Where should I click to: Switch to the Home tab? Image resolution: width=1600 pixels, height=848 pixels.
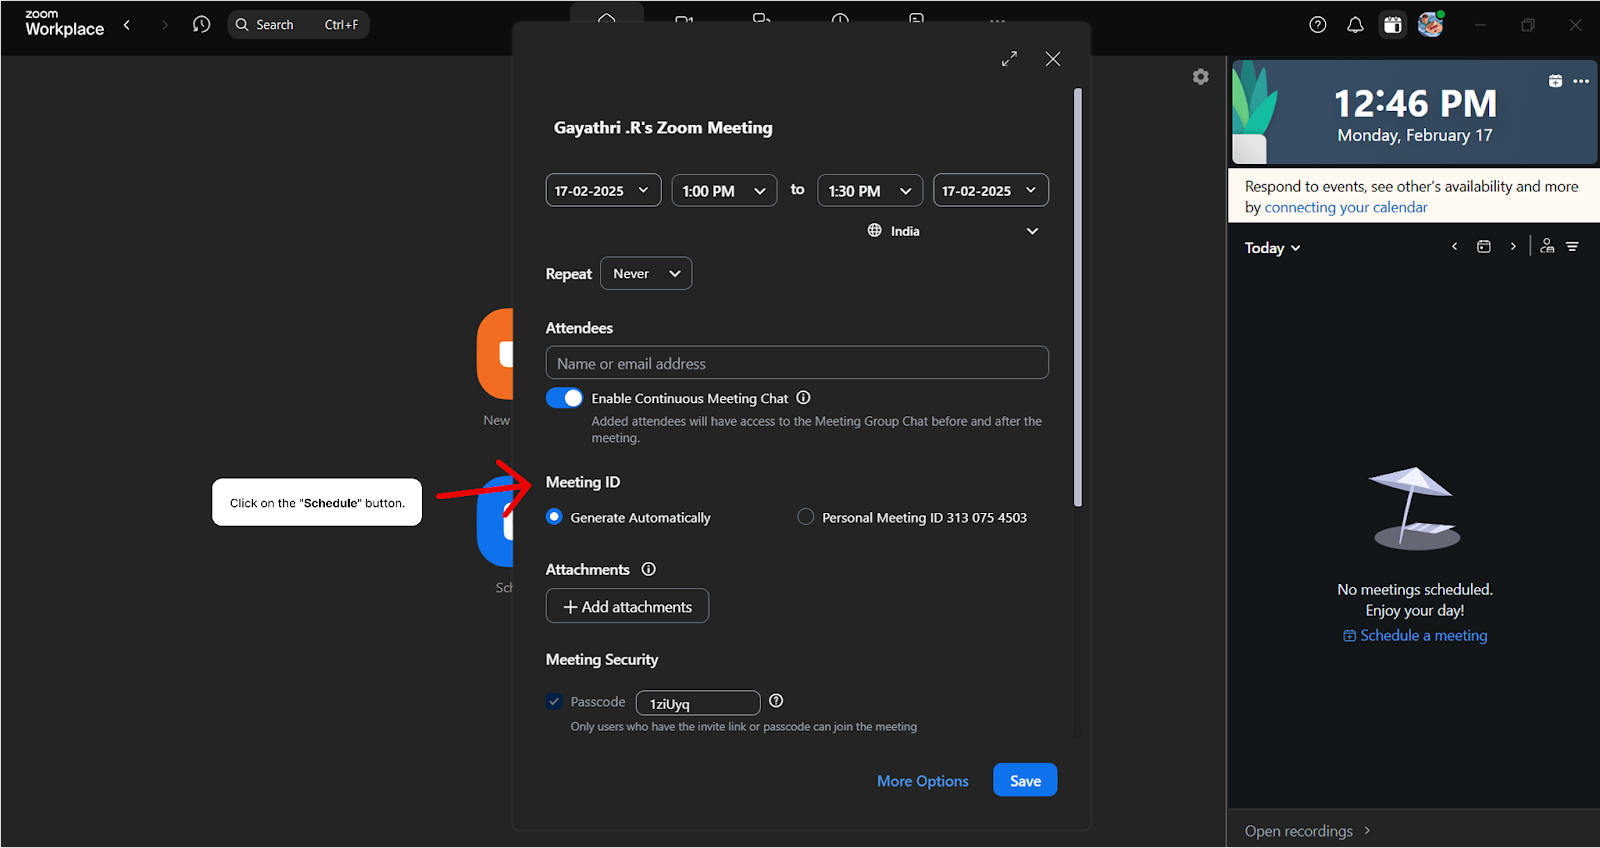click(607, 16)
